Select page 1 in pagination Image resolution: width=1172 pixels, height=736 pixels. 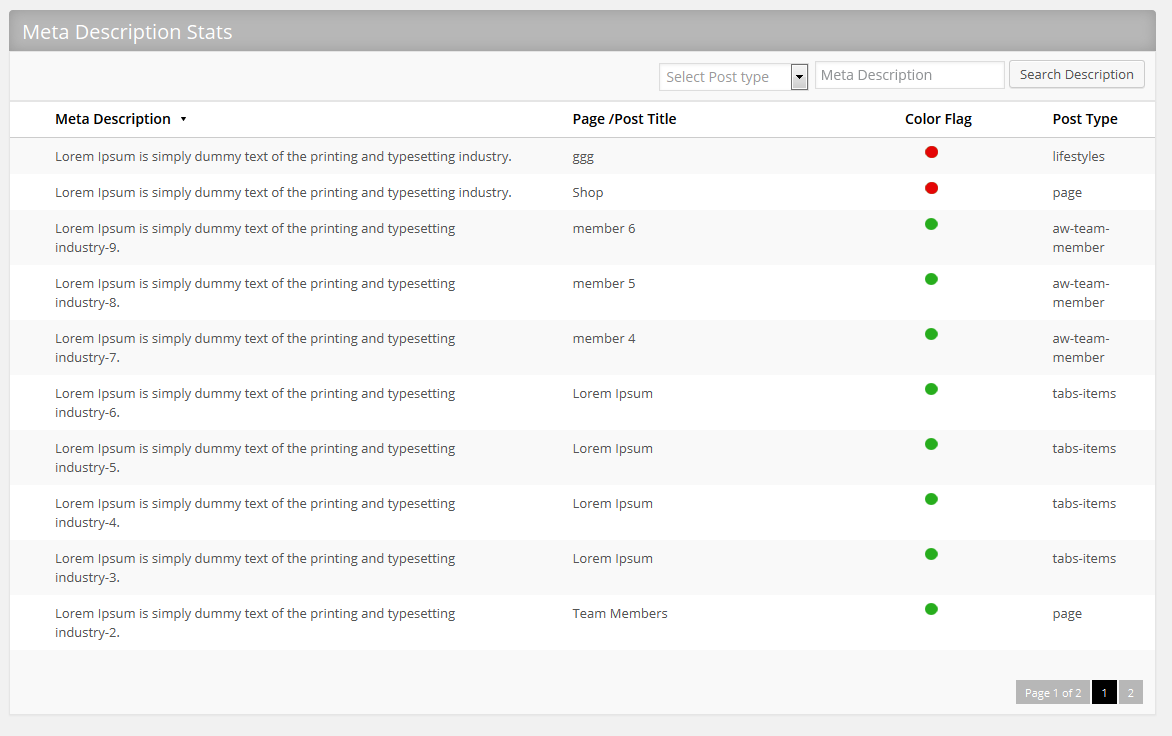coord(1104,693)
